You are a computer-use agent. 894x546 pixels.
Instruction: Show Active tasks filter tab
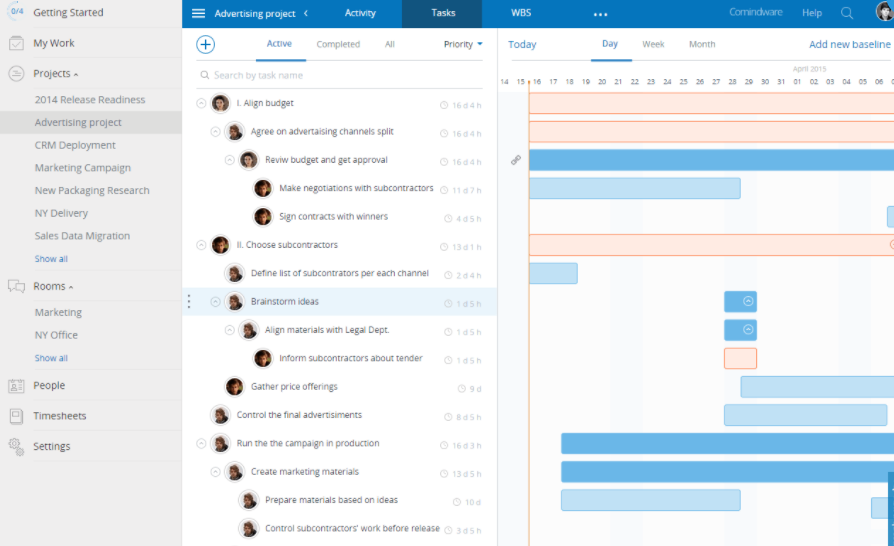[x=279, y=44]
